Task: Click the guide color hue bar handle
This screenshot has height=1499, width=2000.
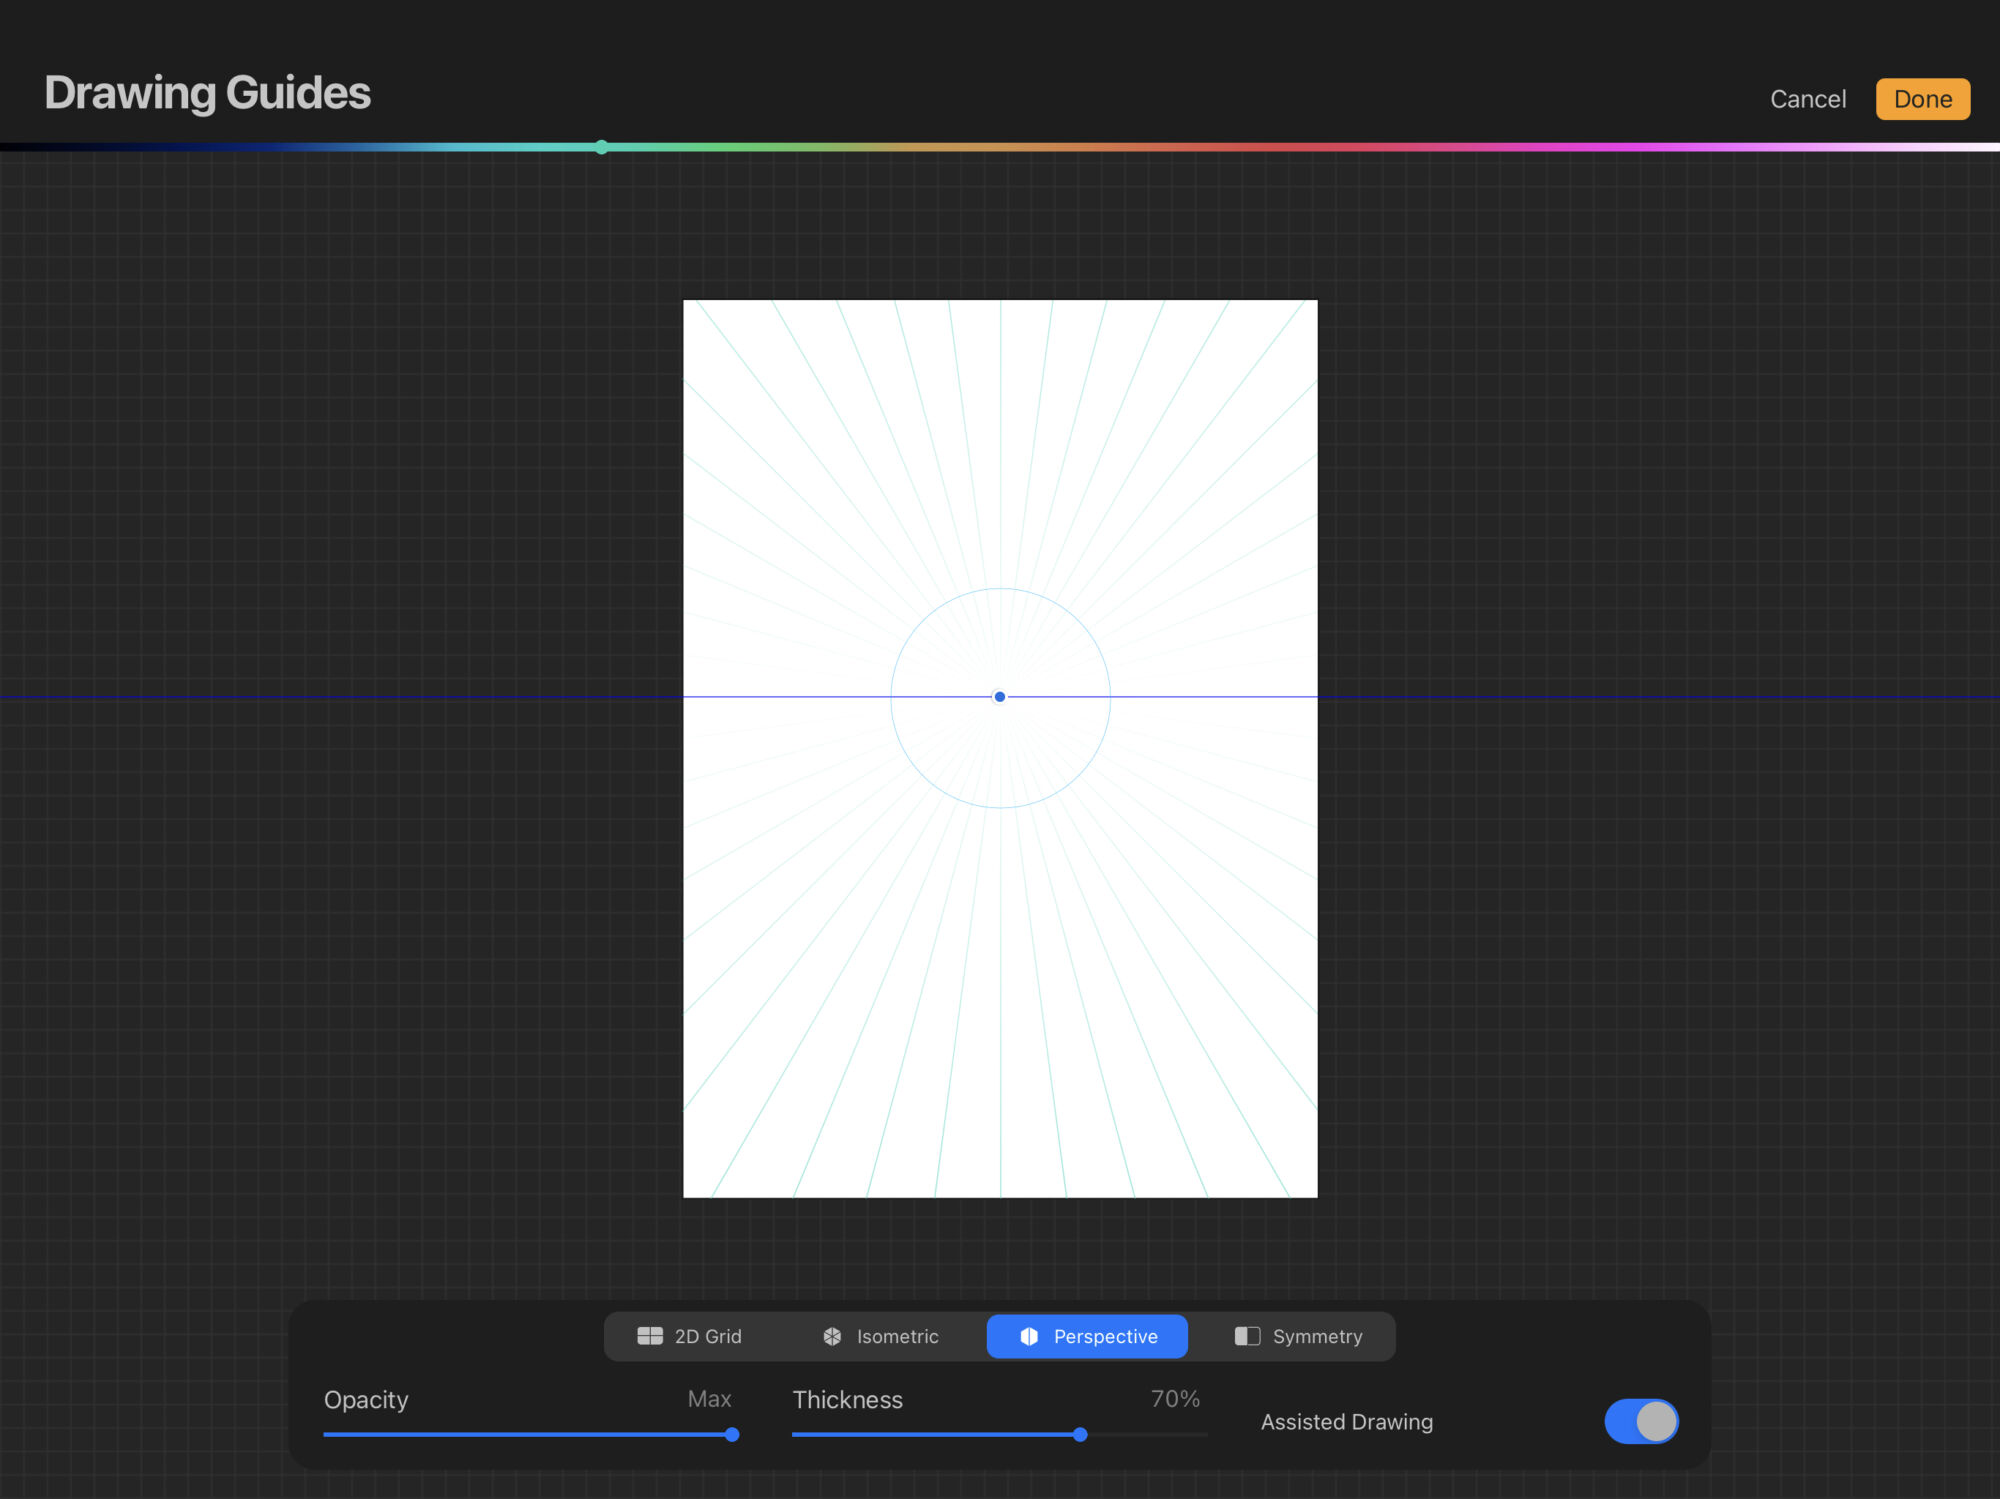Action: [601, 147]
